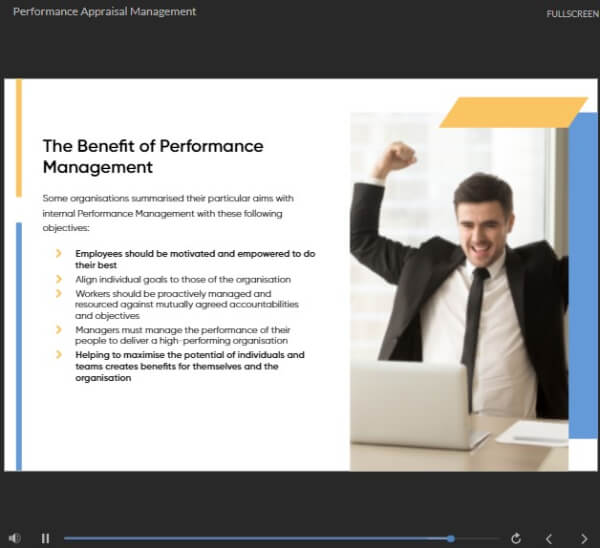This screenshot has height=548, width=600.
Task: Select the 'Align individual goals' bullet text
Action: click(x=183, y=279)
